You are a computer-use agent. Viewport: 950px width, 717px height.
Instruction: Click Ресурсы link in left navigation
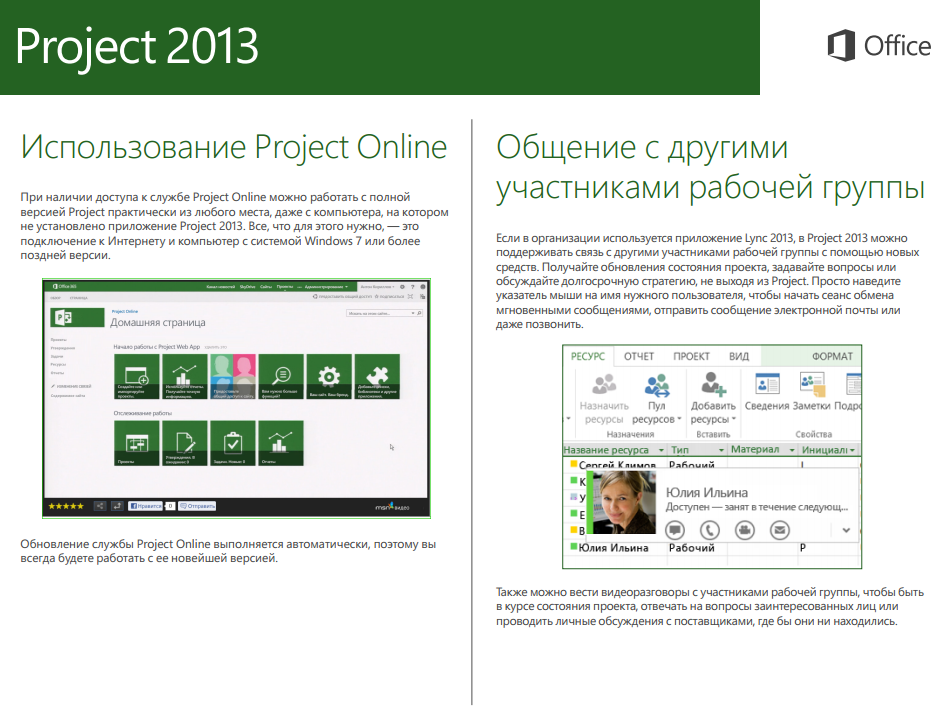click(x=58, y=364)
